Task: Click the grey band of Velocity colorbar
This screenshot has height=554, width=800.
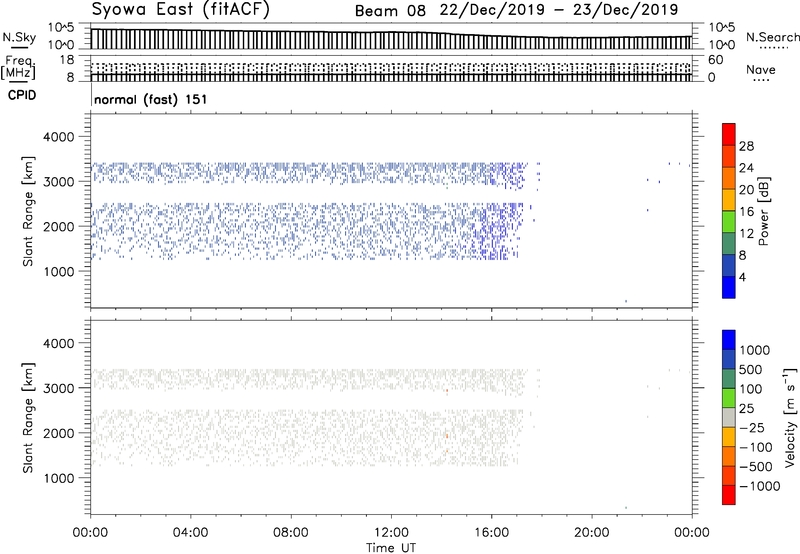Action: (729, 417)
